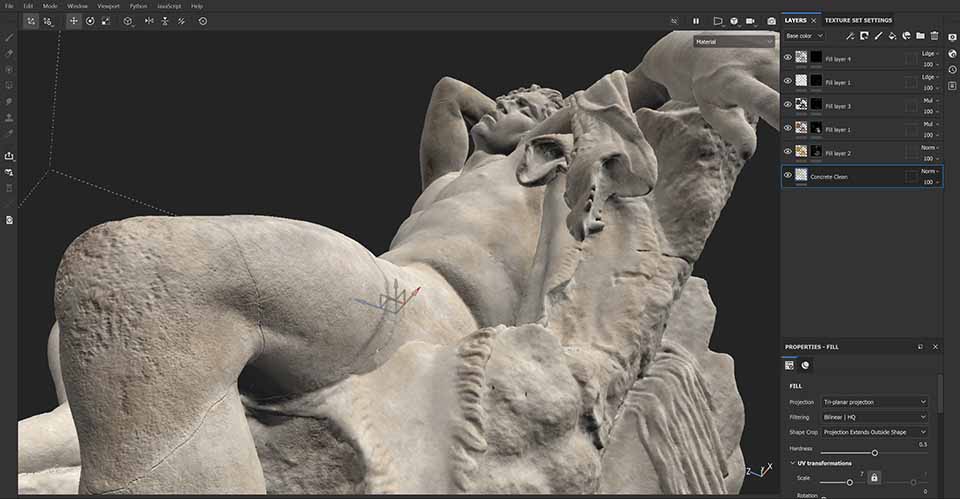Open the Shader settings globe icon on right dock
The height and width of the screenshot is (499, 960).
(x=952, y=54)
